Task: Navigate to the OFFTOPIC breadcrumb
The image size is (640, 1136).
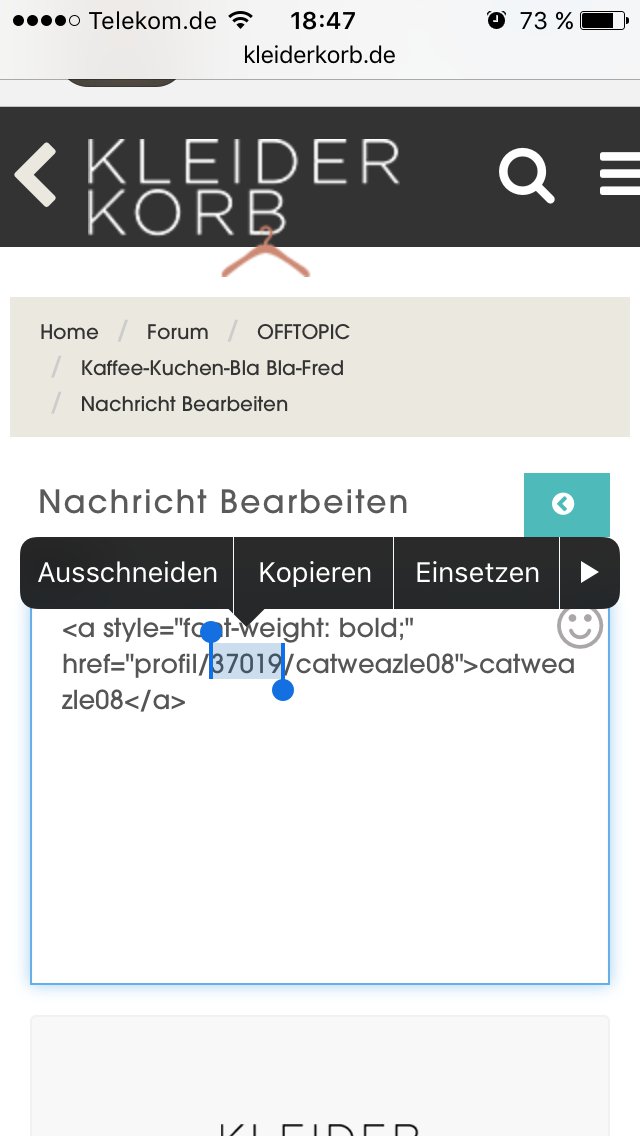Action: coord(303,332)
